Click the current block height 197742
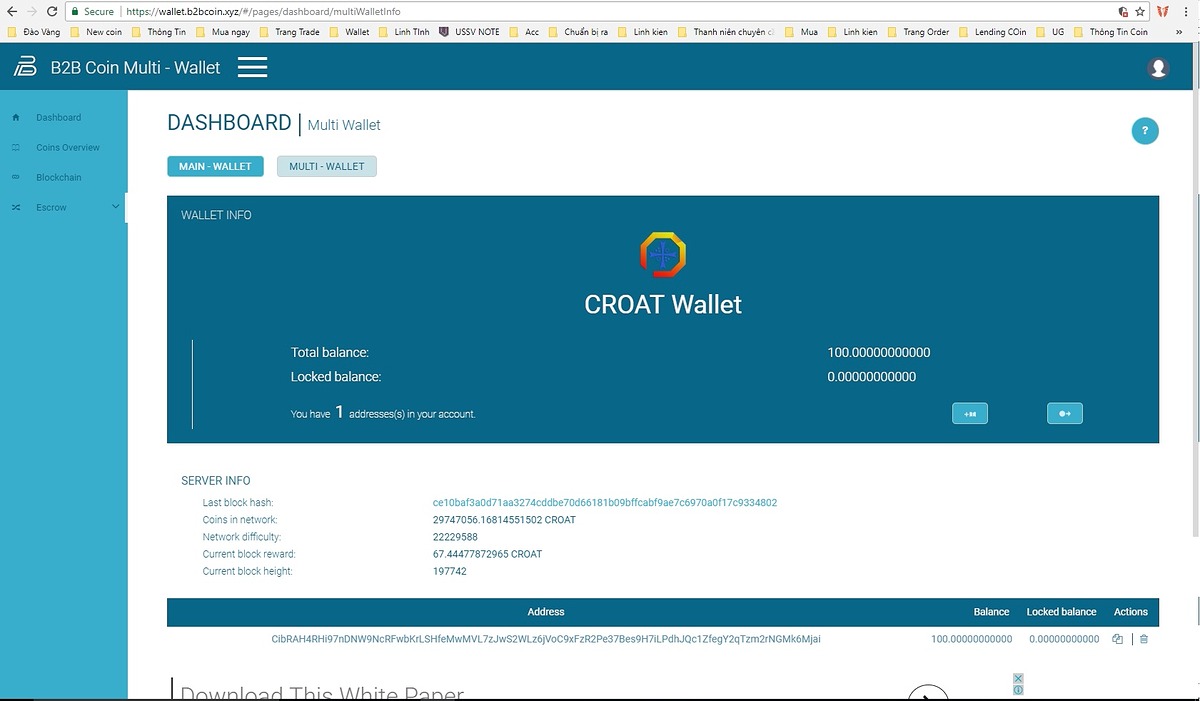1200x701 pixels. (x=449, y=571)
